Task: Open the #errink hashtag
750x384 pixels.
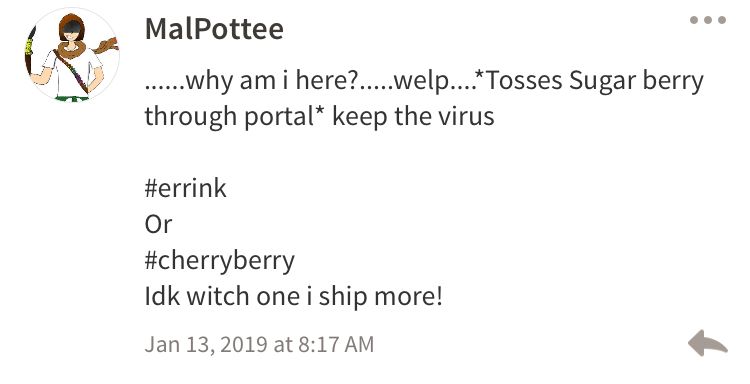Action: (185, 188)
